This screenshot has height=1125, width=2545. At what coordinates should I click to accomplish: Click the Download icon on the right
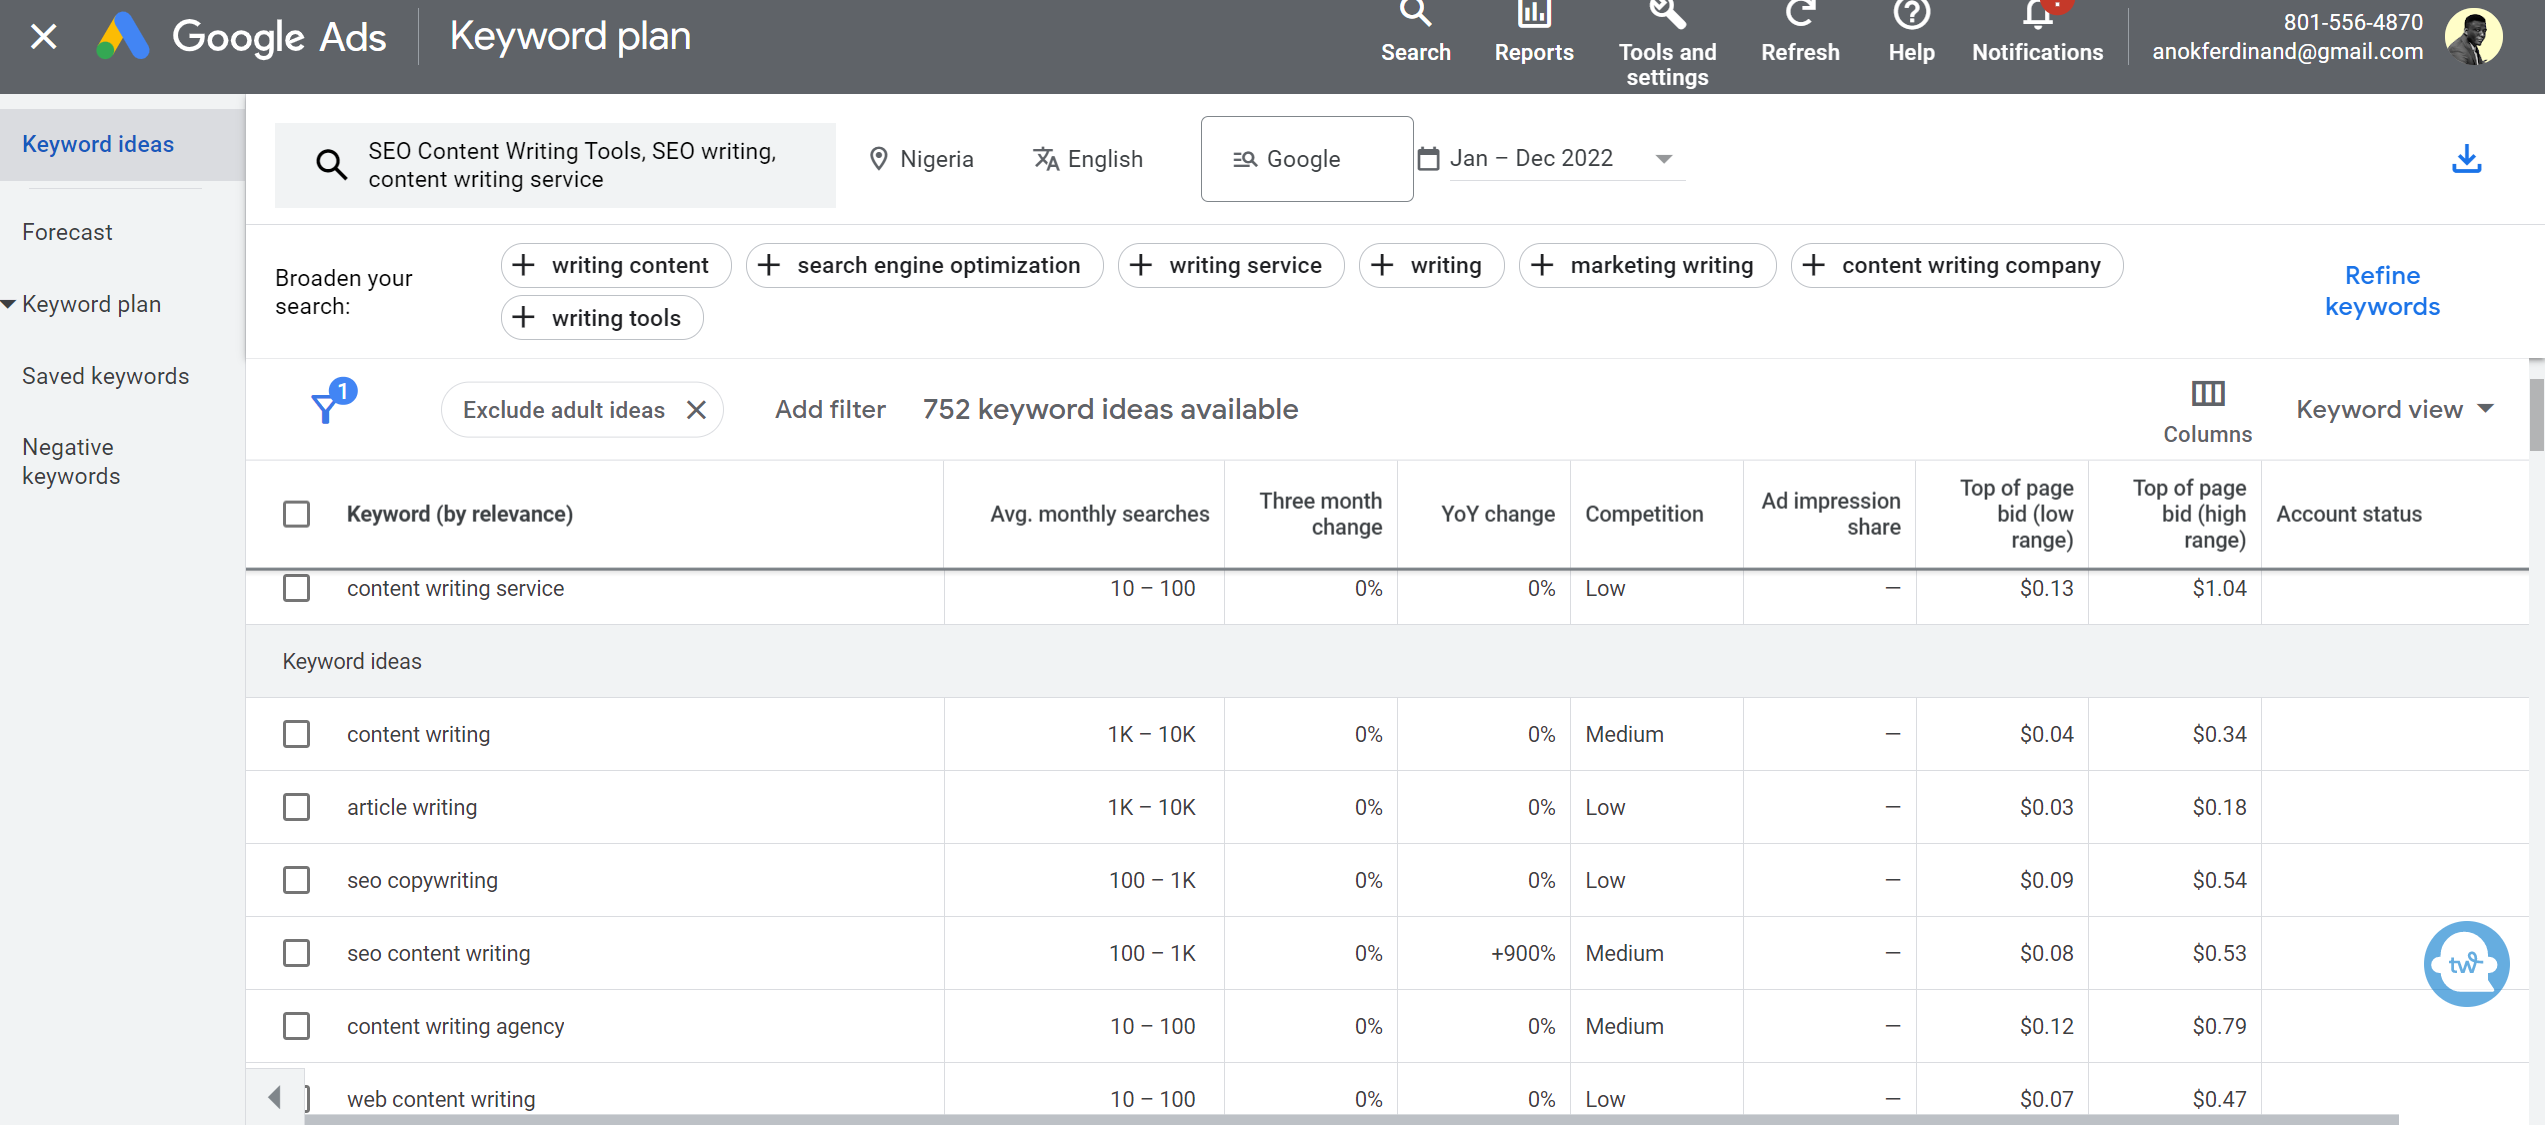tap(2467, 157)
